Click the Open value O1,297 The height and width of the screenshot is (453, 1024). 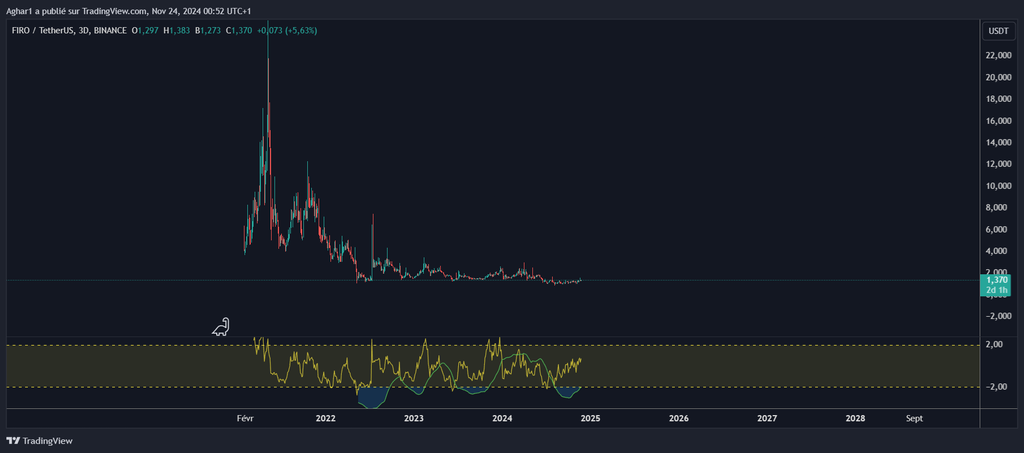pyautogui.click(x=144, y=30)
